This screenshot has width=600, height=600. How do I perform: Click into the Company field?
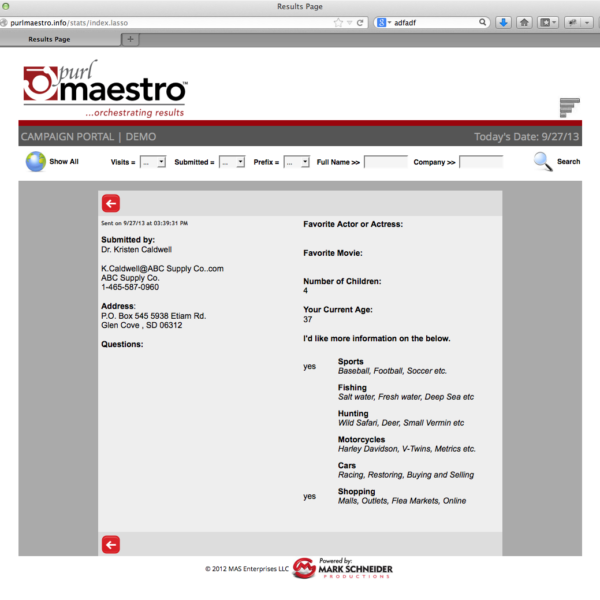pos(480,161)
